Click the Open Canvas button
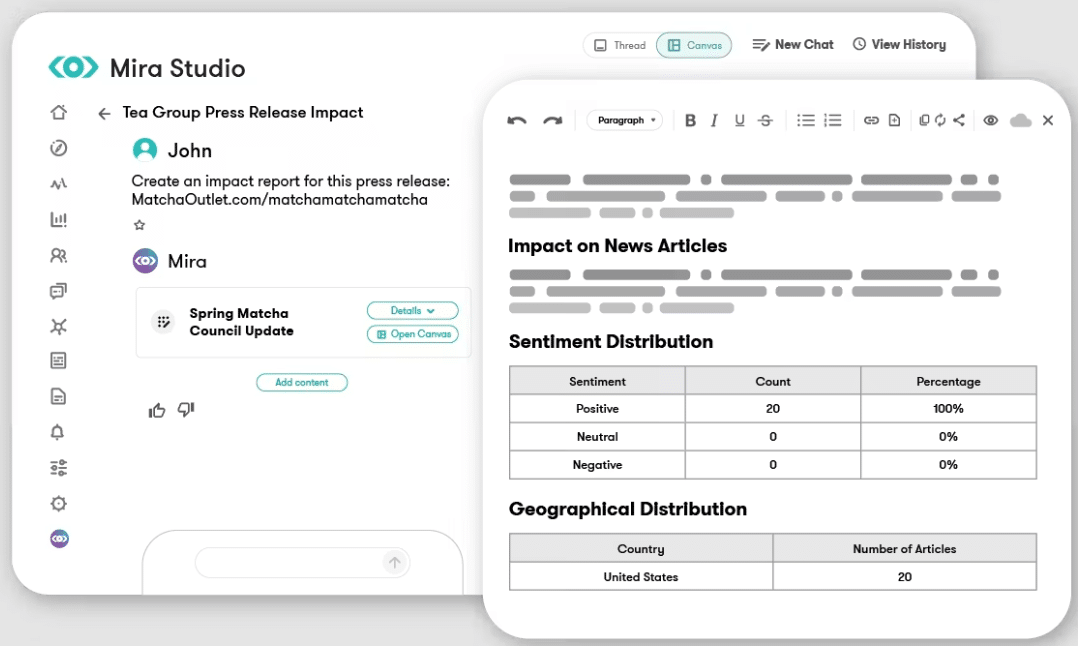This screenshot has width=1078, height=646. 412,334
